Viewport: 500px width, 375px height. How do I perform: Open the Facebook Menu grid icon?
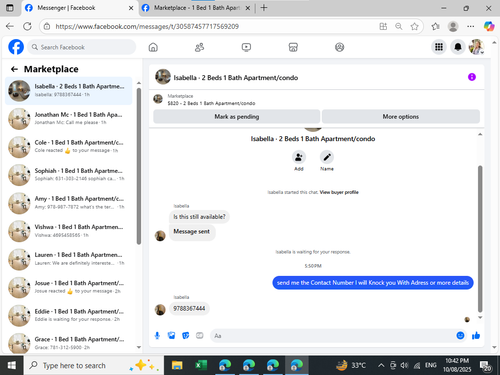coord(439,47)
